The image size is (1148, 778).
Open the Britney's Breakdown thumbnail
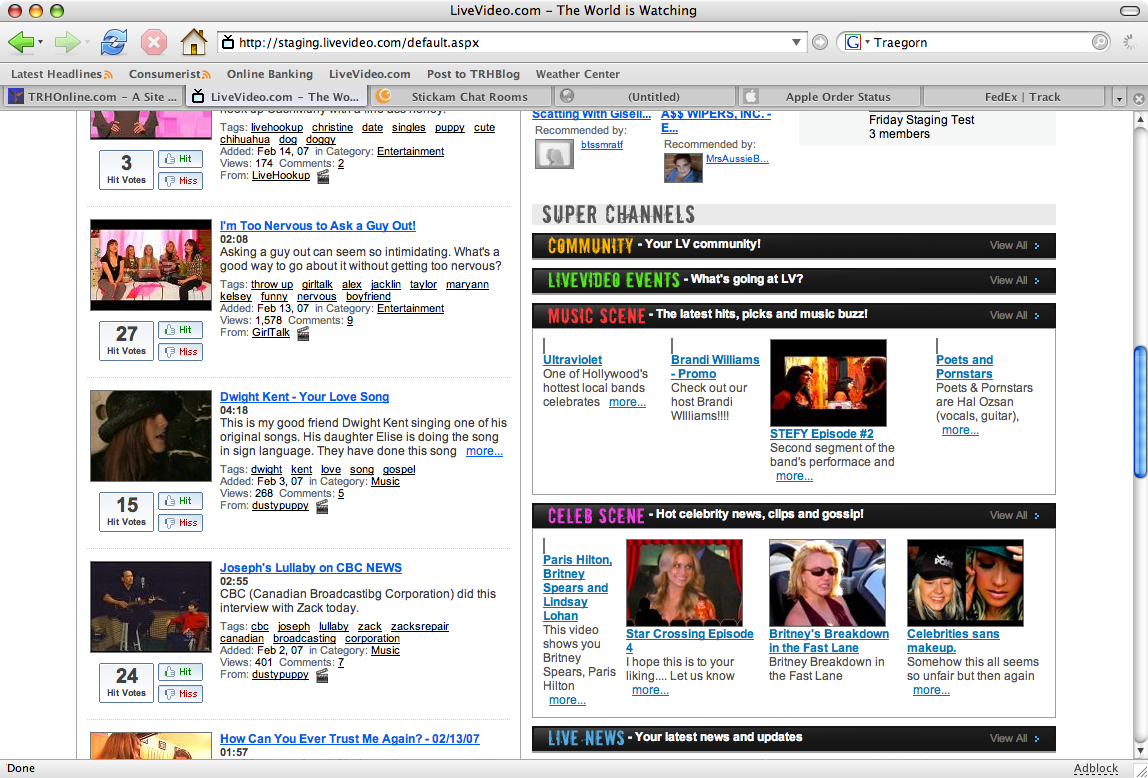(827, 583)
